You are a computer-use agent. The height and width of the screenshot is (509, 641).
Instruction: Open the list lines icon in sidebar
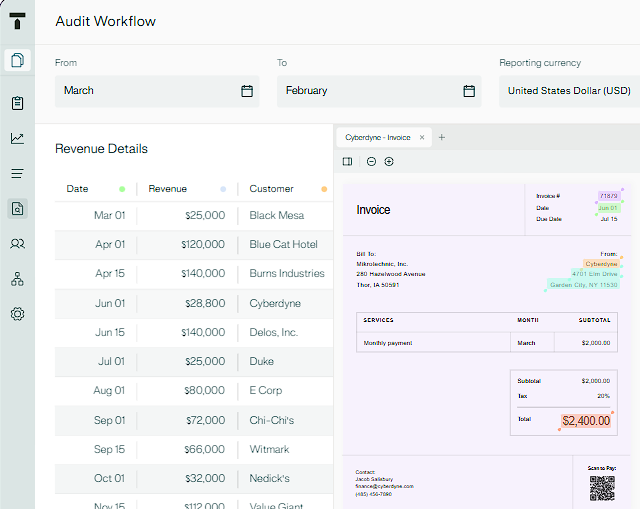pos(17,173)
